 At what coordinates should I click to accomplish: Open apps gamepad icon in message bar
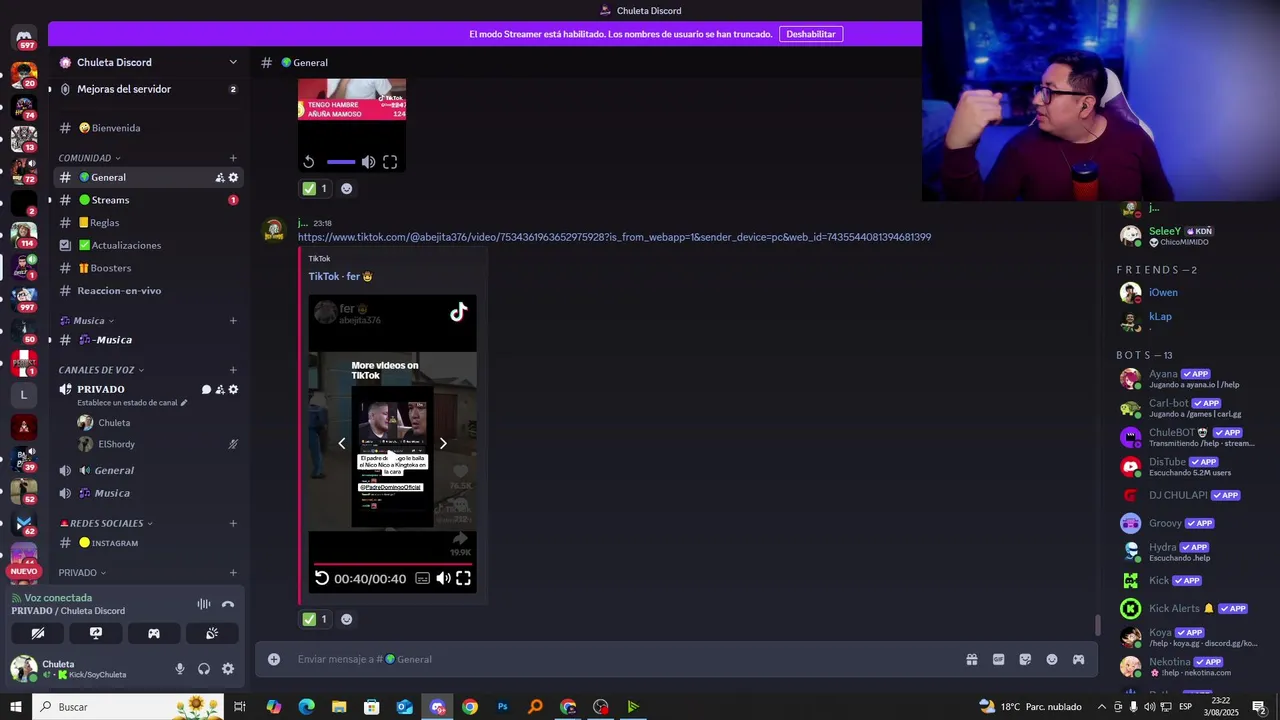[1078, 659]
